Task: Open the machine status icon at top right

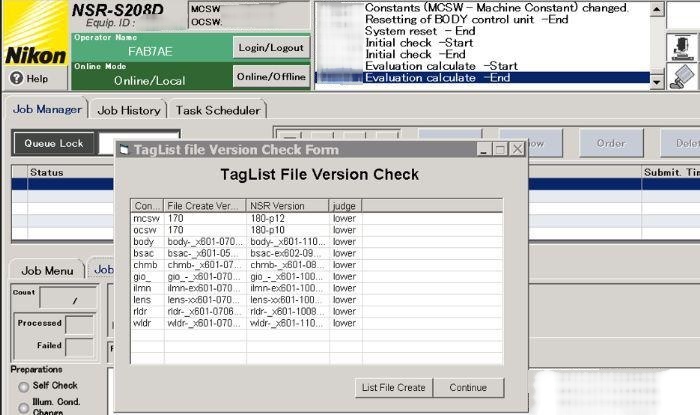Action: [682, 48]
